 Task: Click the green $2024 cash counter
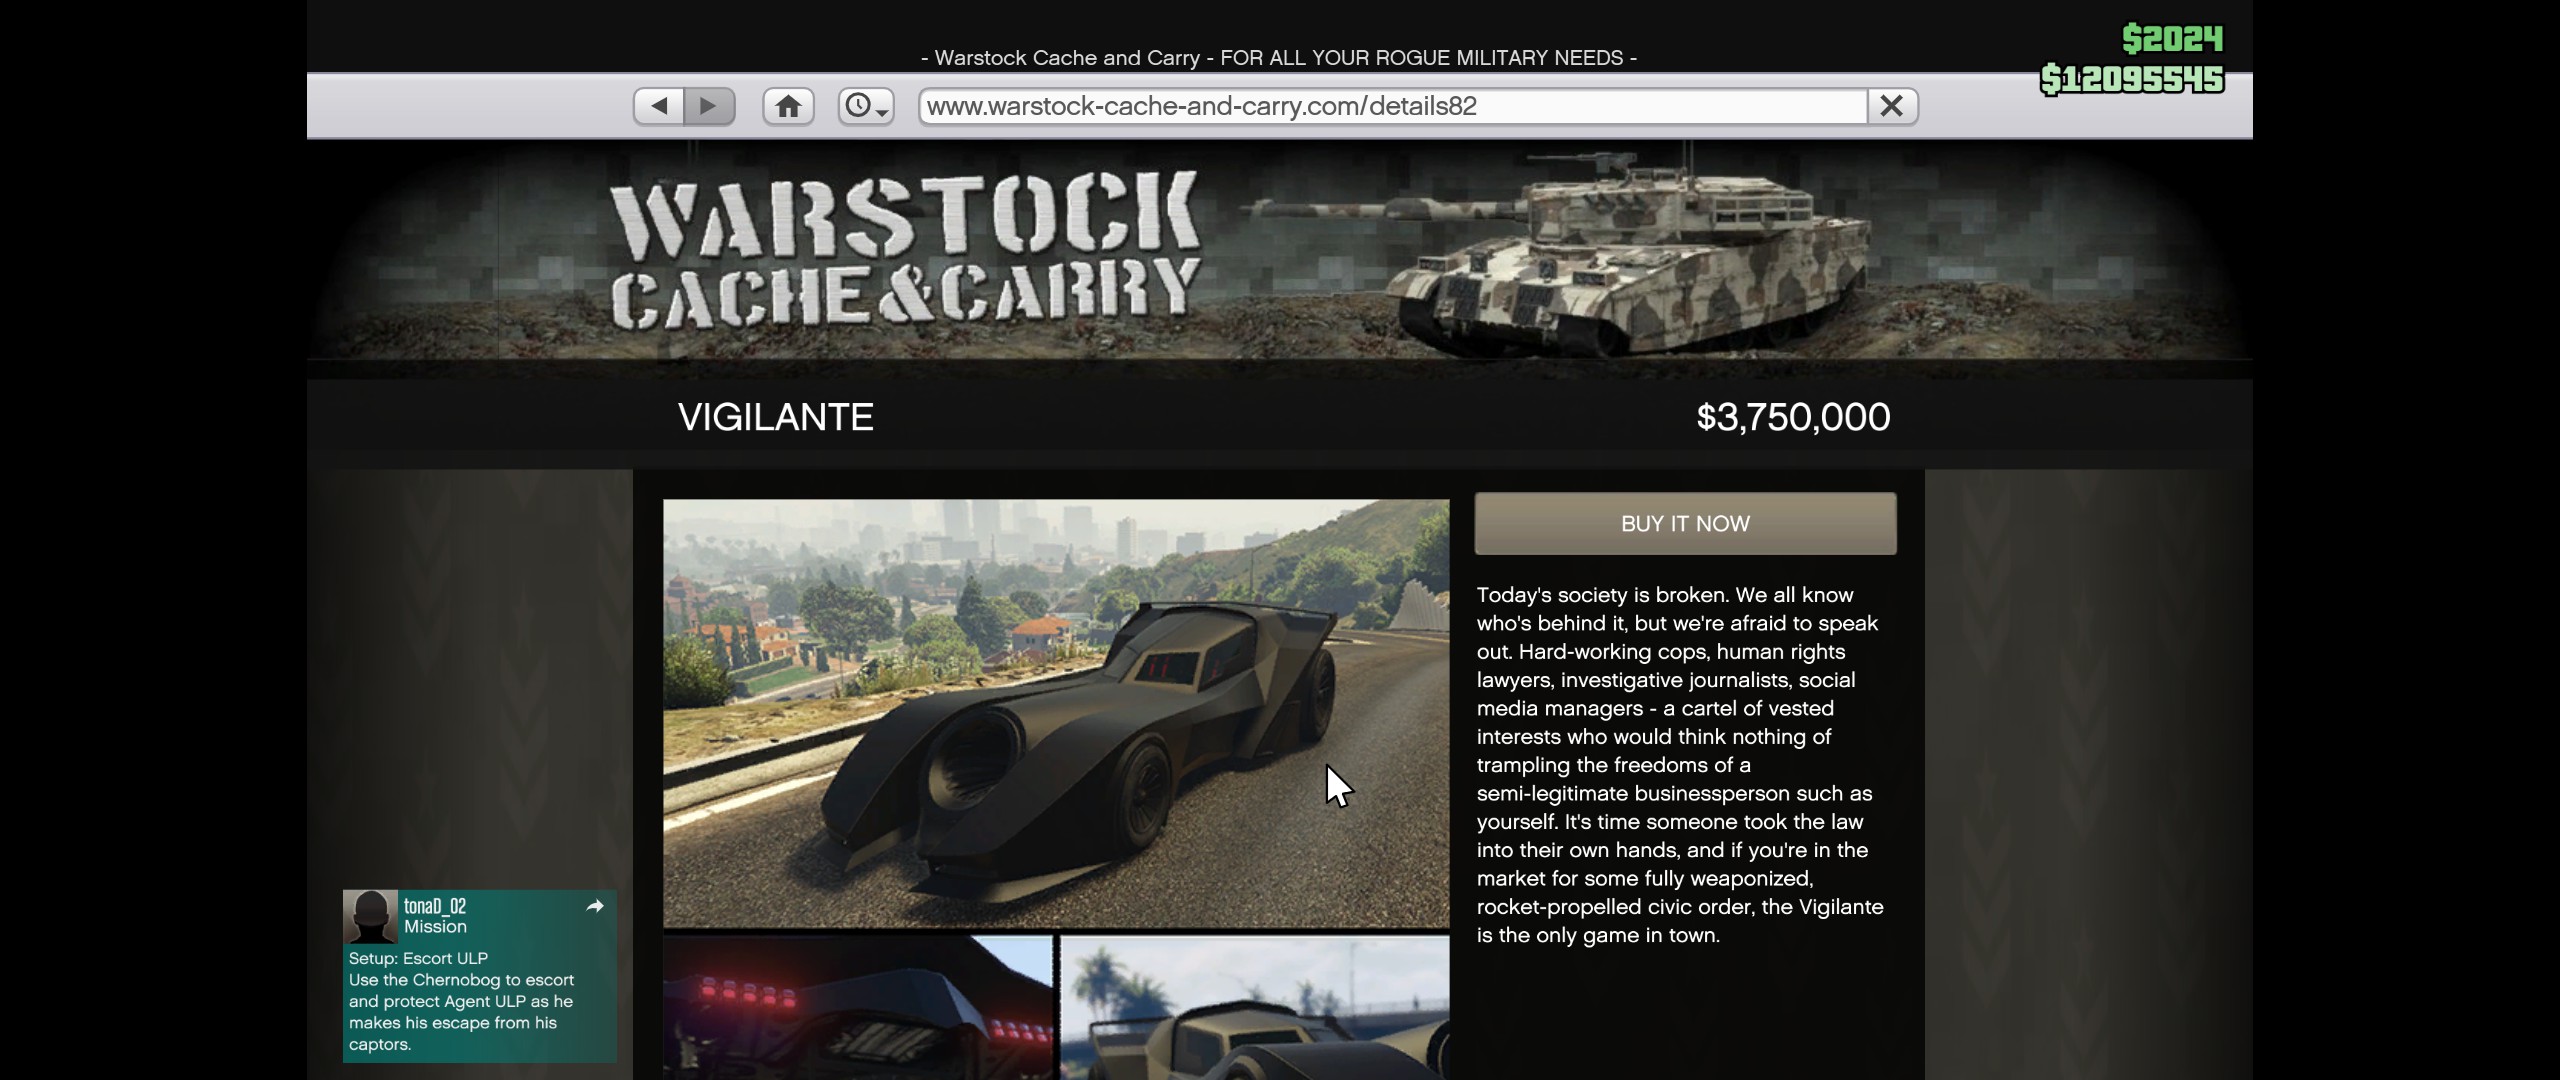tap(2172, 39)
